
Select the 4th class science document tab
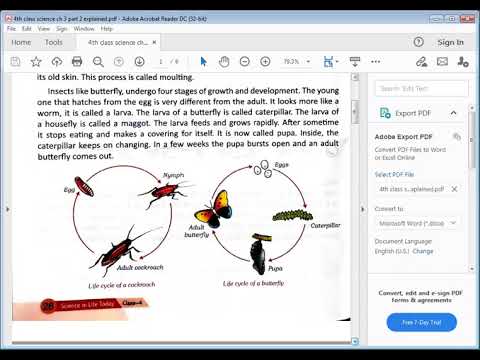point(118,42)
